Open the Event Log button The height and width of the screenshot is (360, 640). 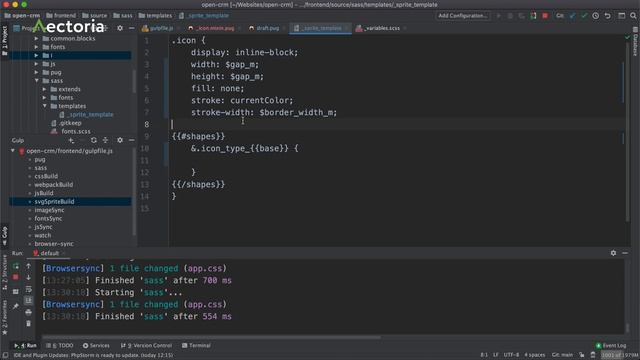(611, 346)
